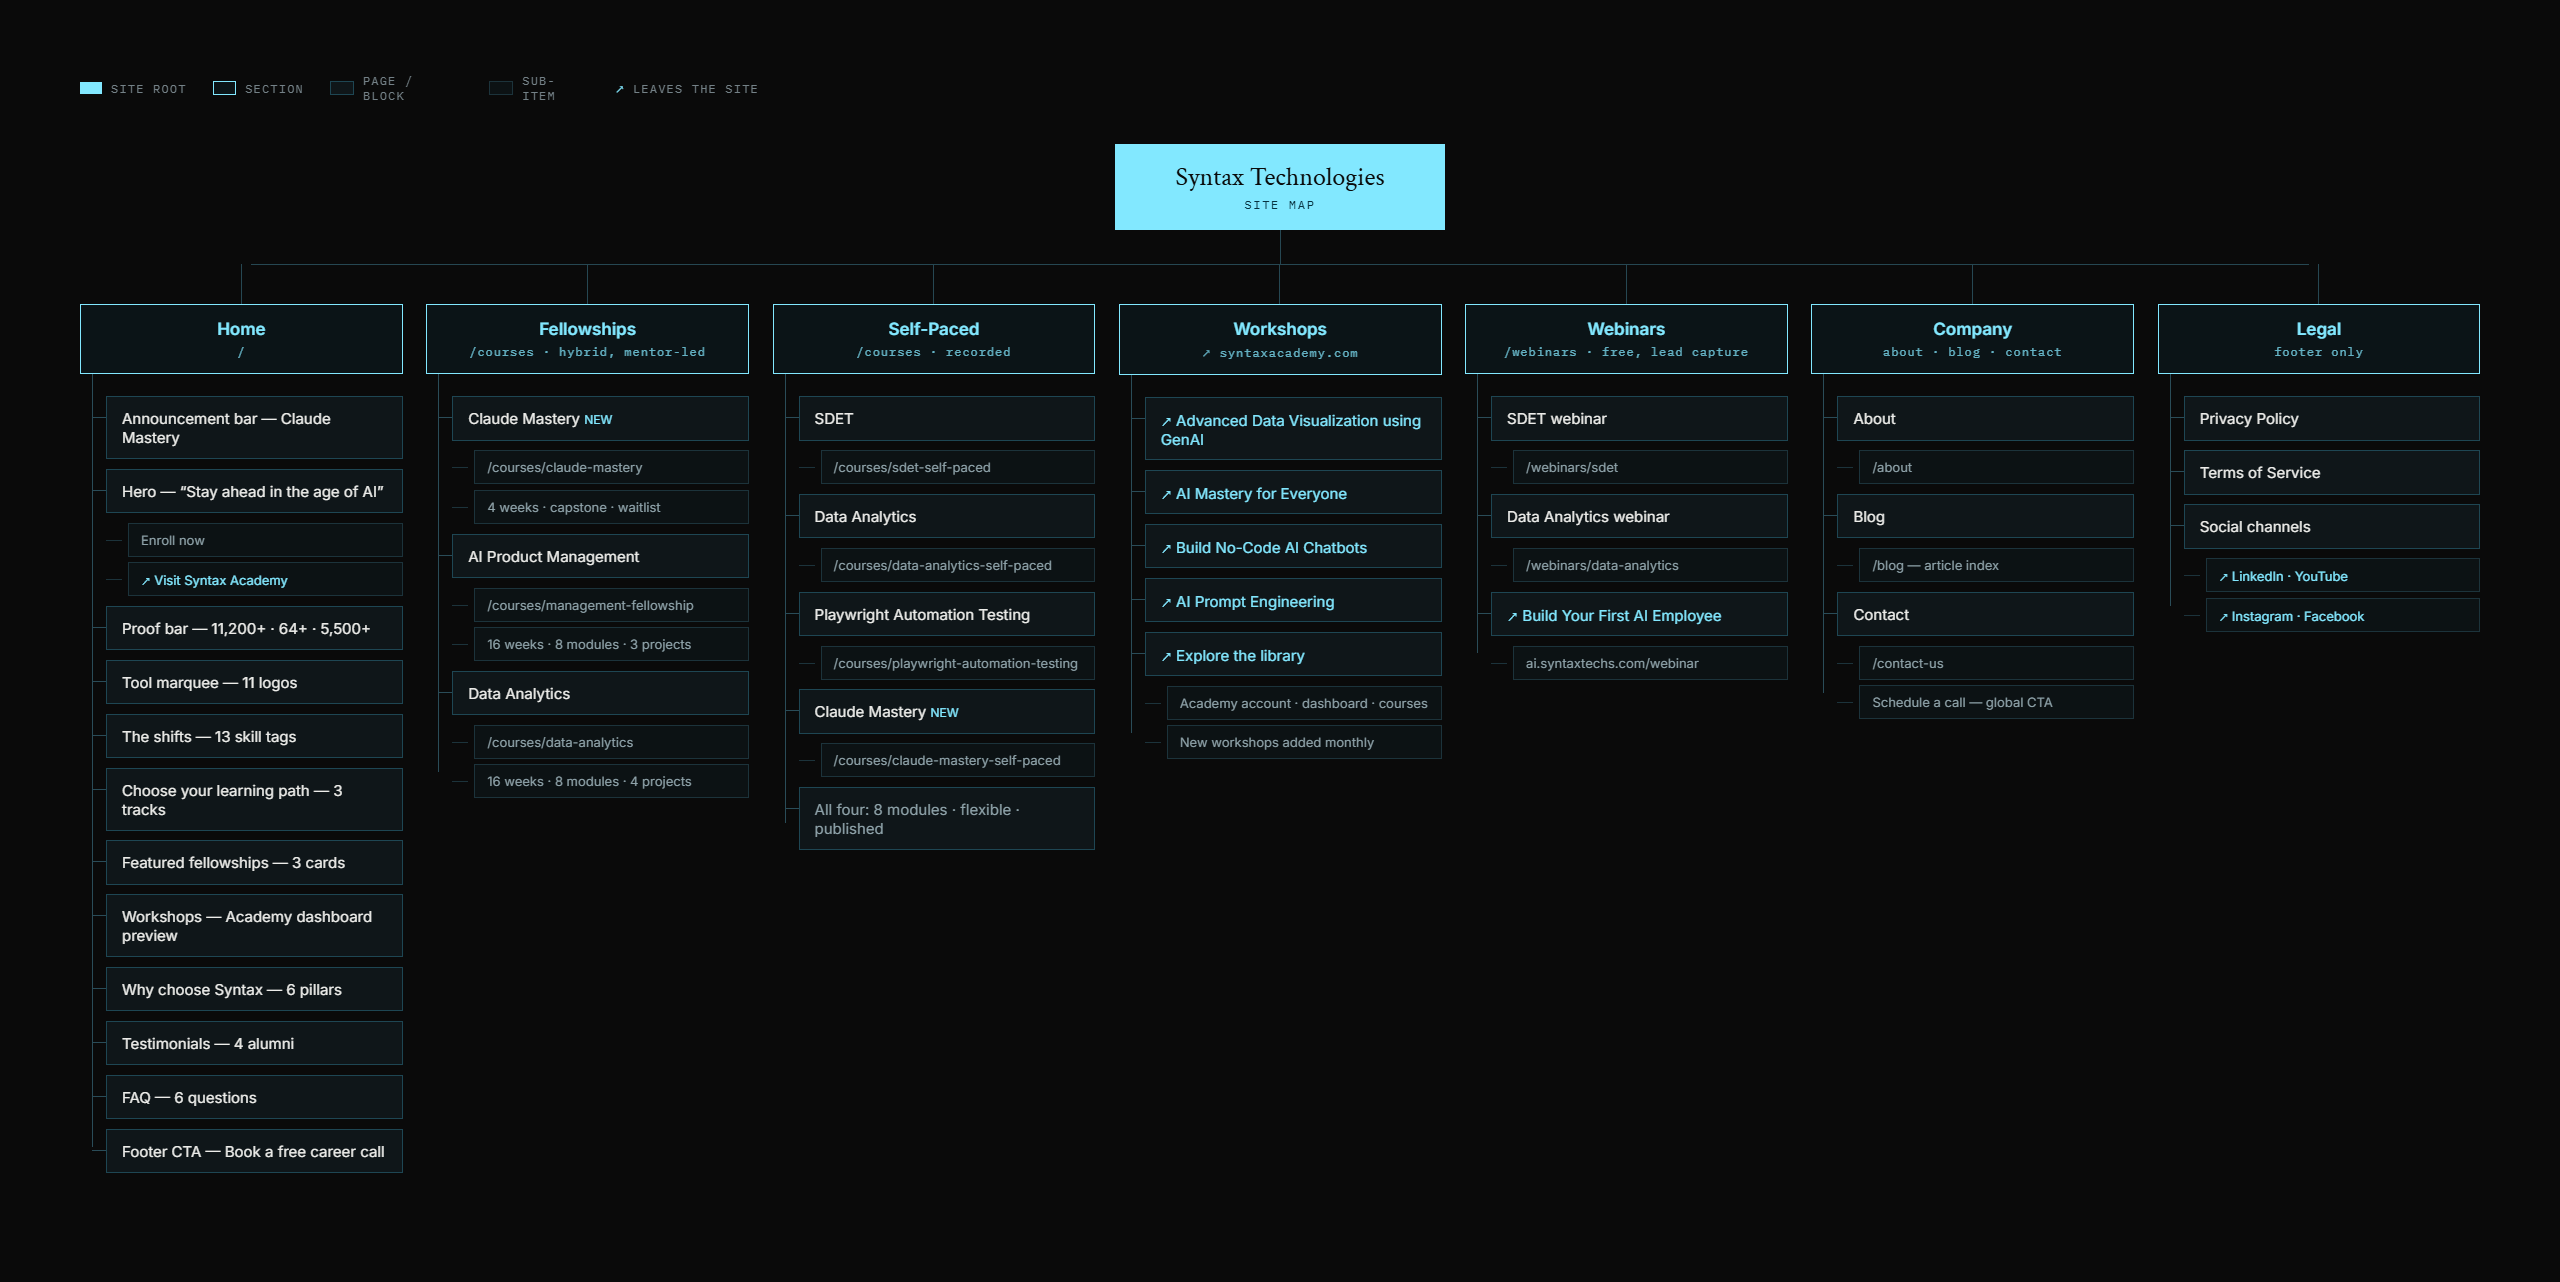This screenshot has width=2560, height=1282.
Task: Click '16 weeks · 8 modules · 3 projects' sub-item
Action: (611, 644)
